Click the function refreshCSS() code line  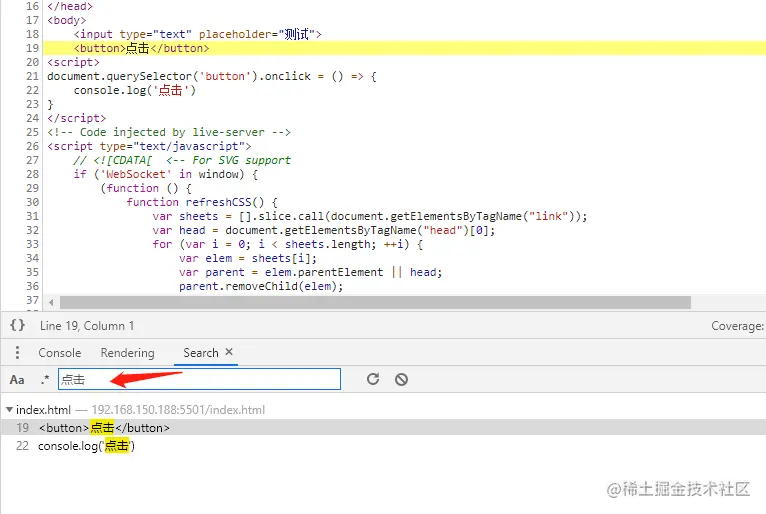pyautogui.click(x=202, y=202)
